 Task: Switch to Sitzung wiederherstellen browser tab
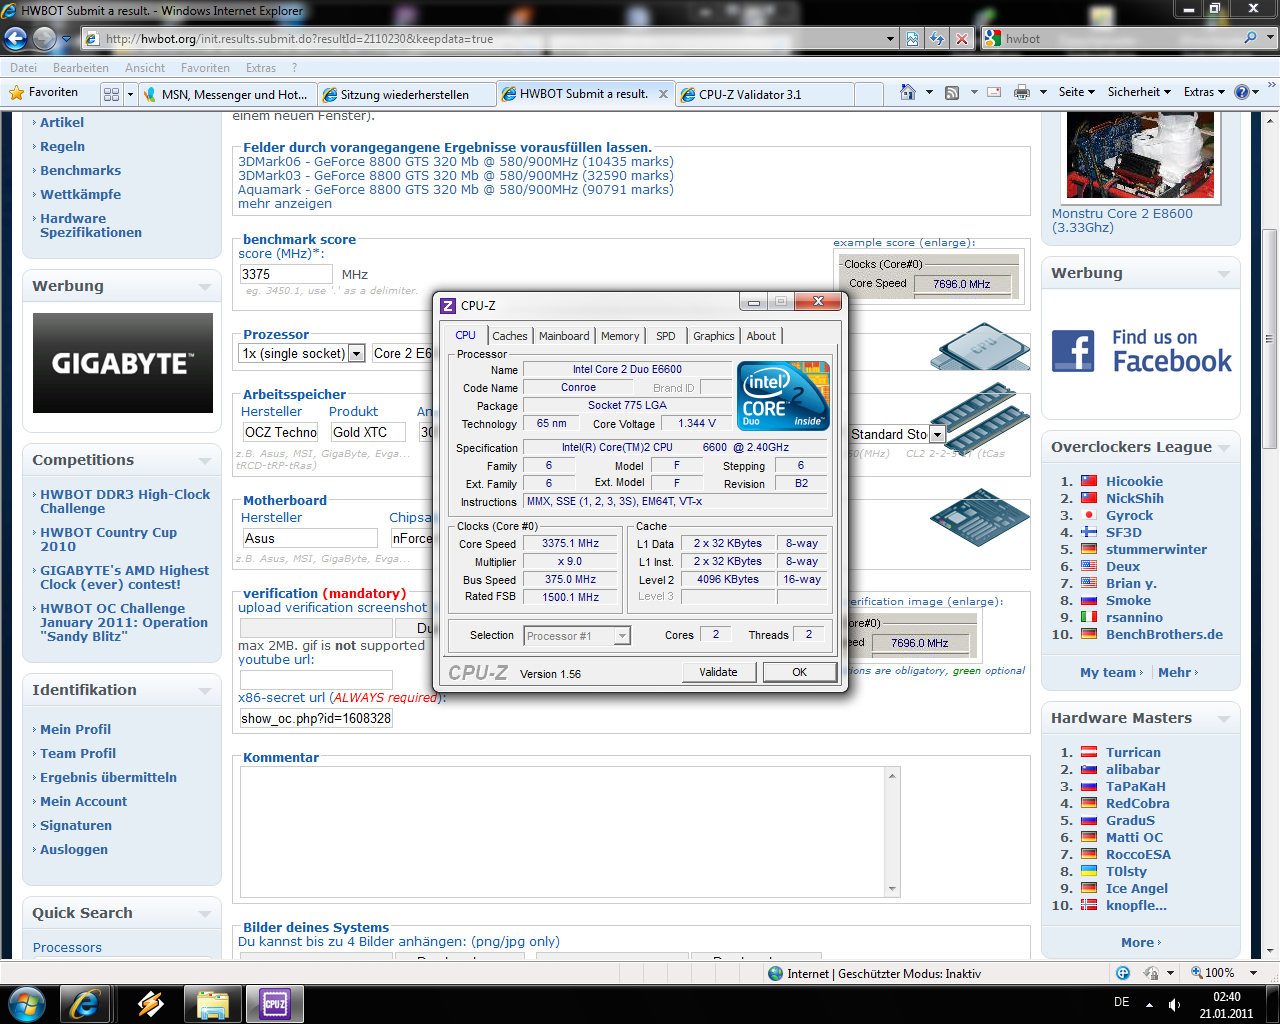click(x=407, y=94)
